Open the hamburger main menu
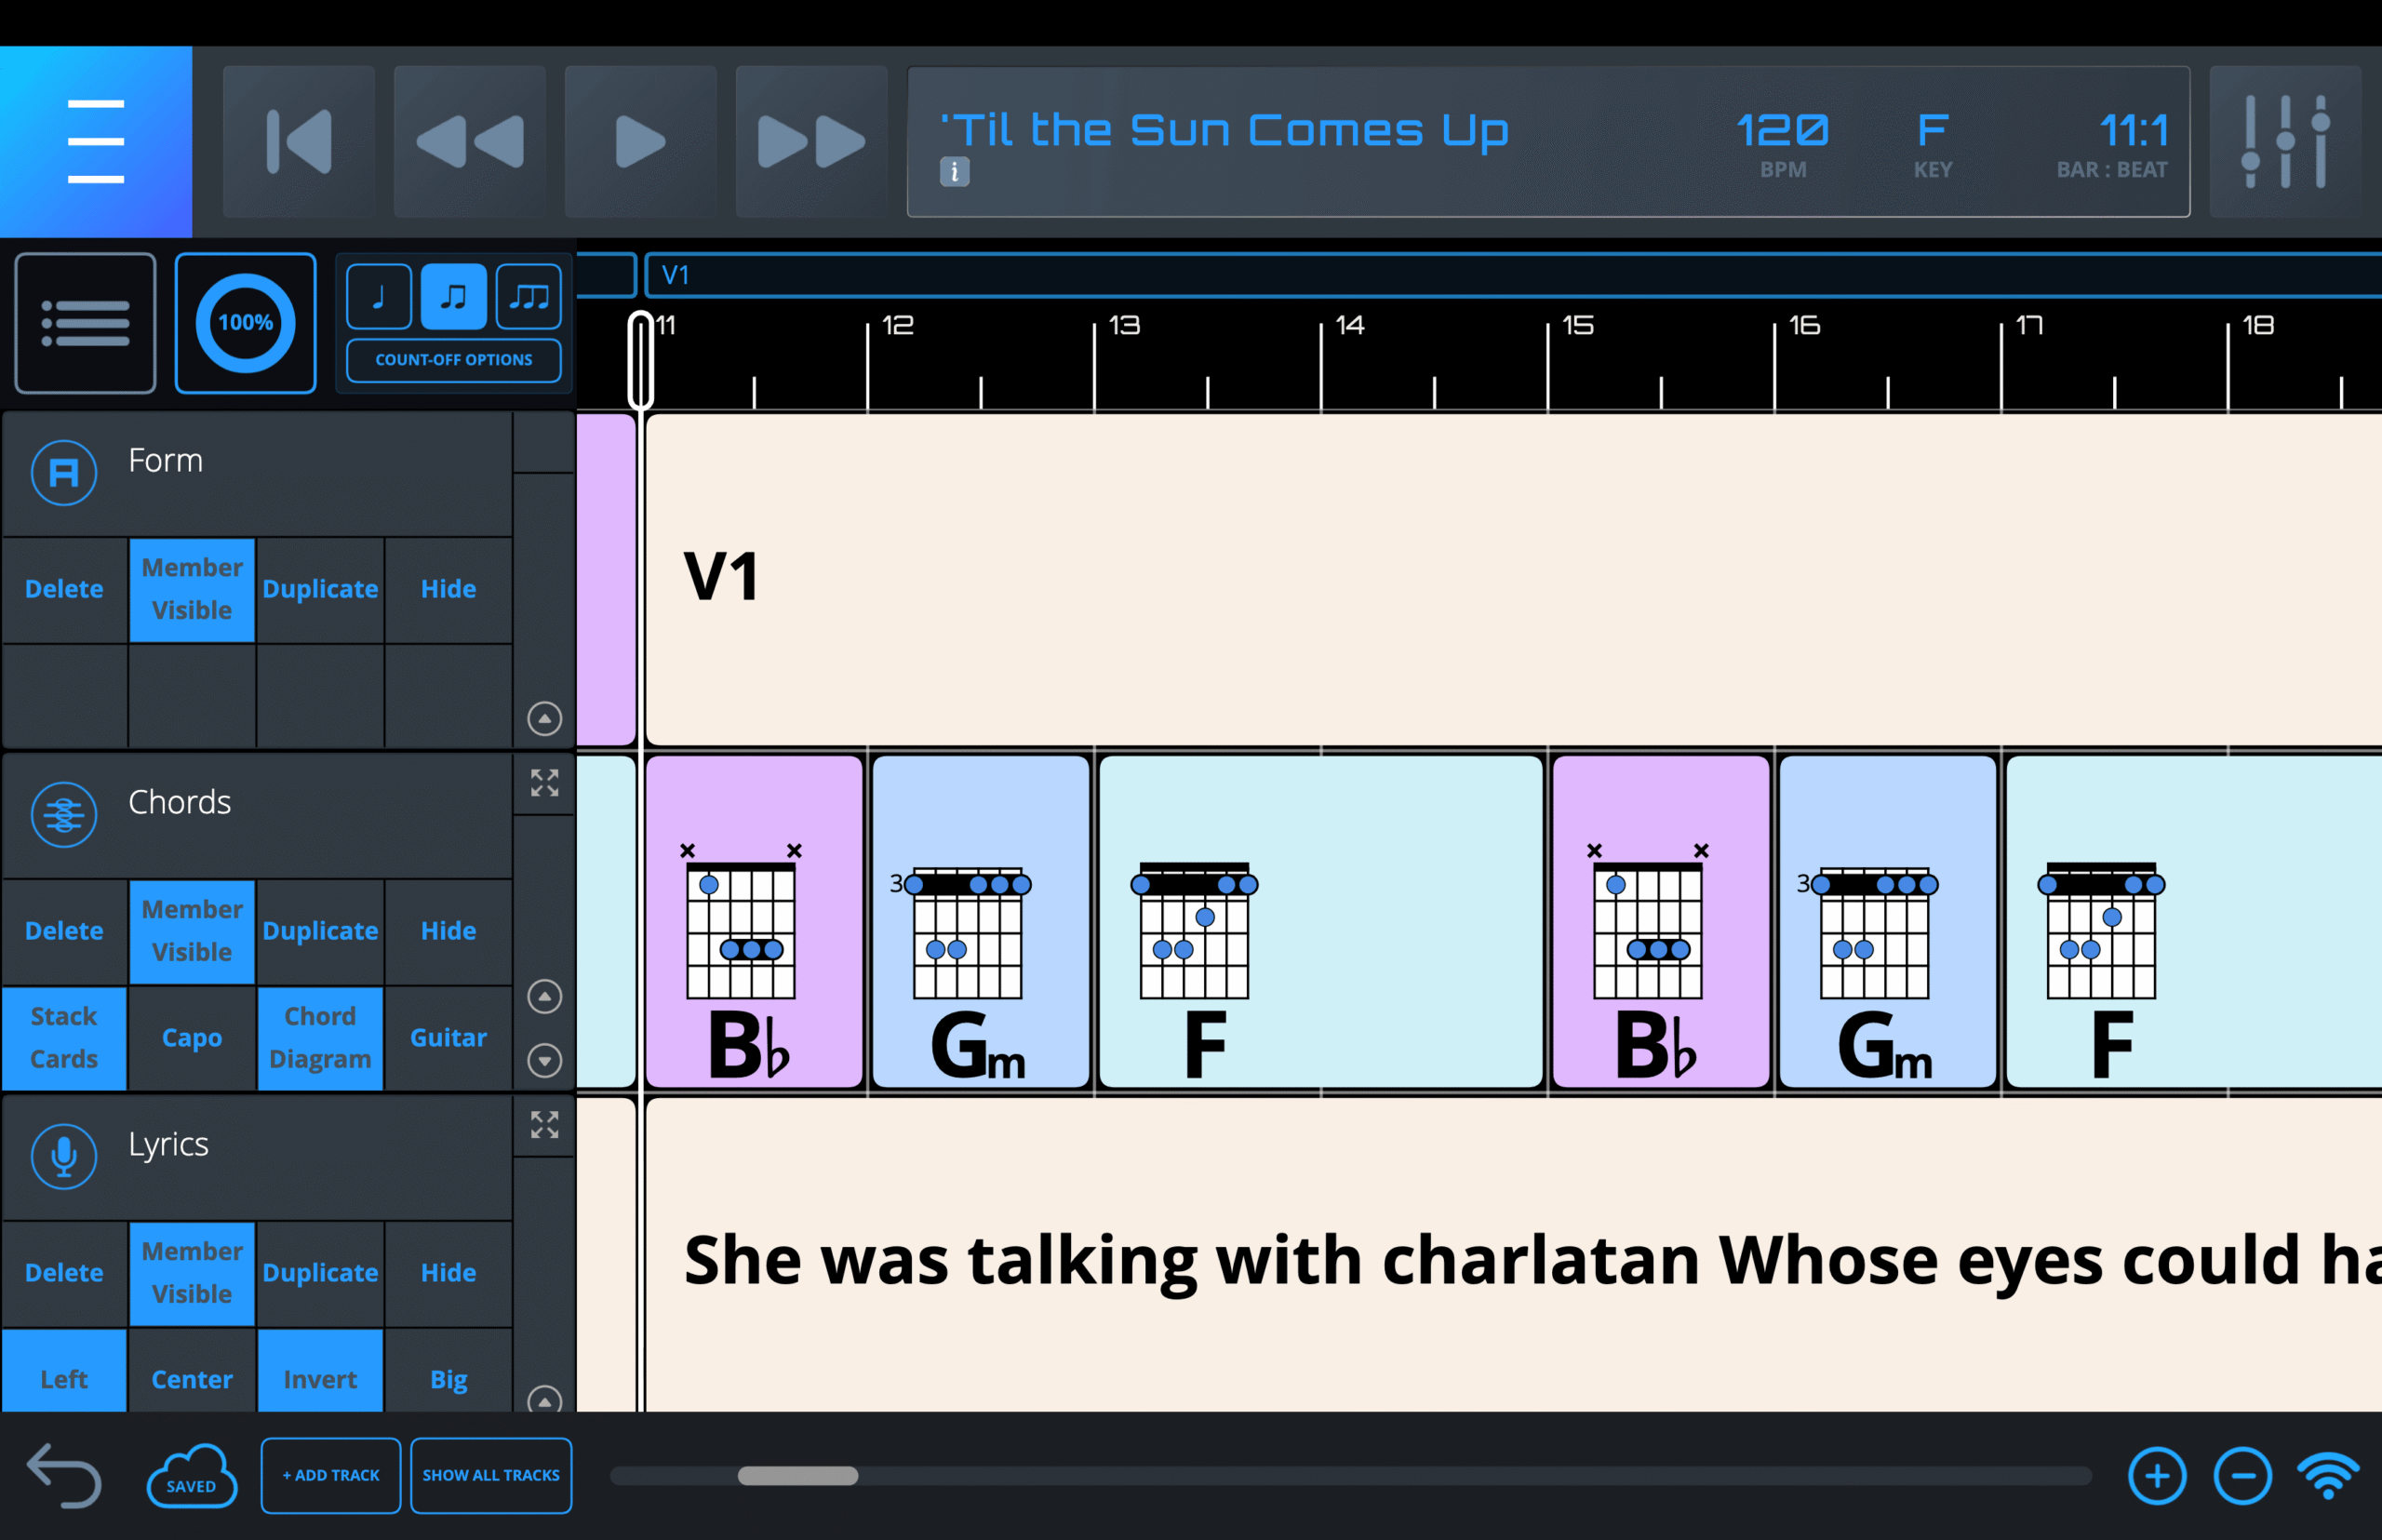The image size is (2382, 1540). [x=96, y=141]
